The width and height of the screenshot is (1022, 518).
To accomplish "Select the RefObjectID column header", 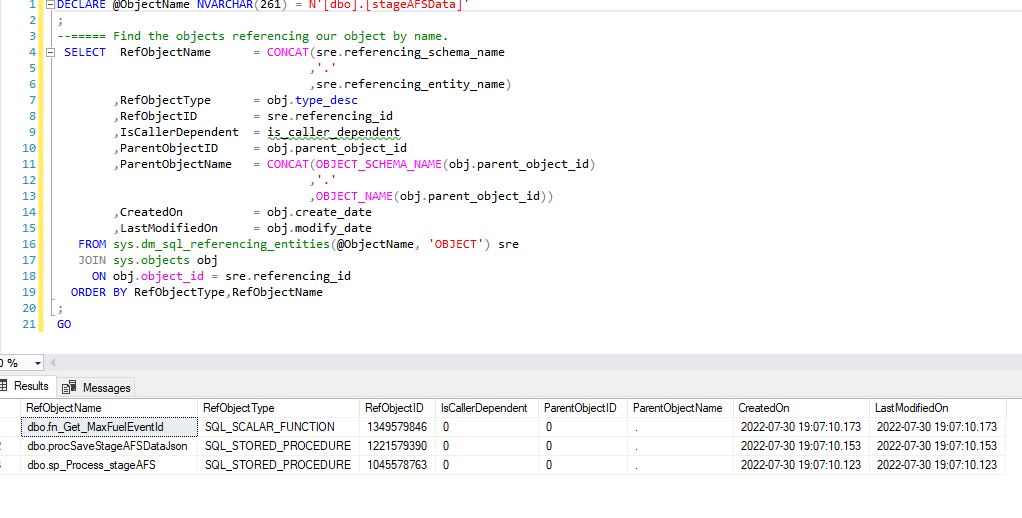I will click(x=398, y=408).
